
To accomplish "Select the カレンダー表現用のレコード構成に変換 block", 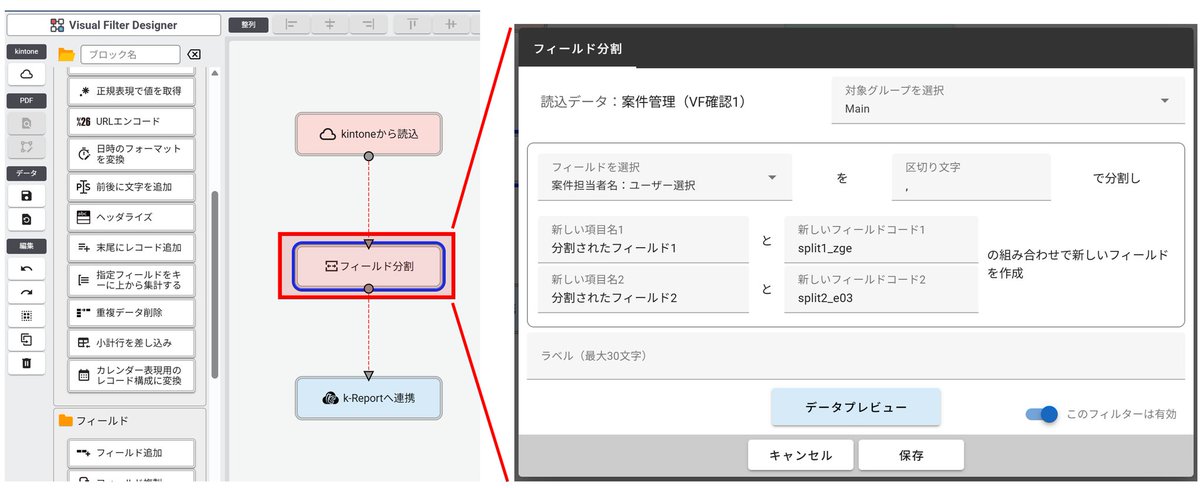I will [x=132, y=376].
